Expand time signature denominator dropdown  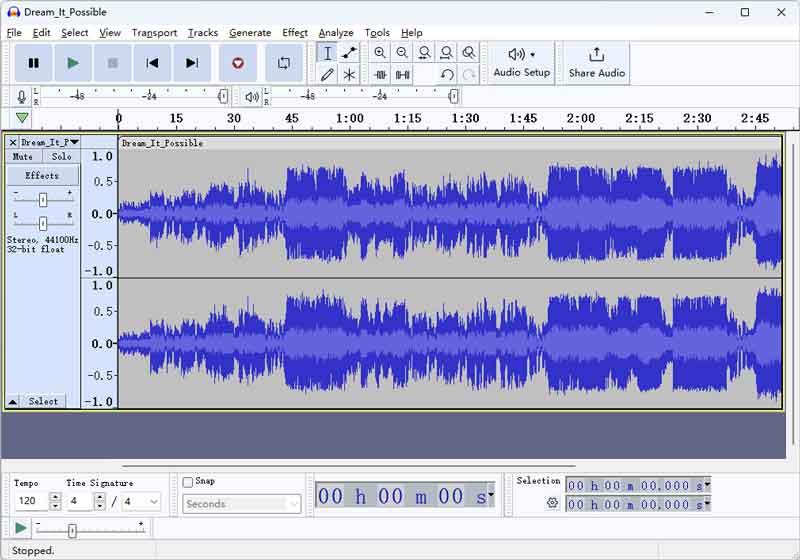point(153,502)
